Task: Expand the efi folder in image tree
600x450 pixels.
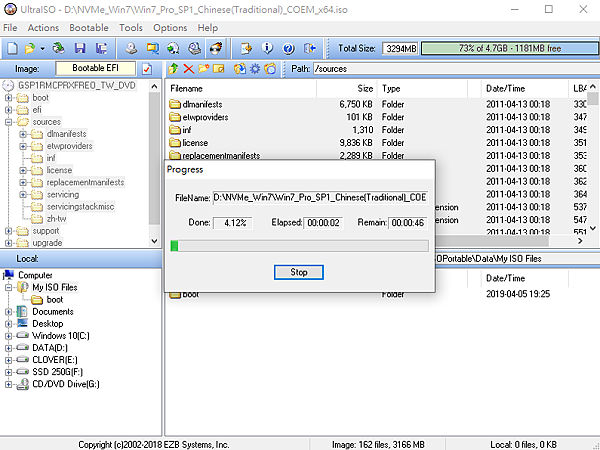Action: point(8,110)
